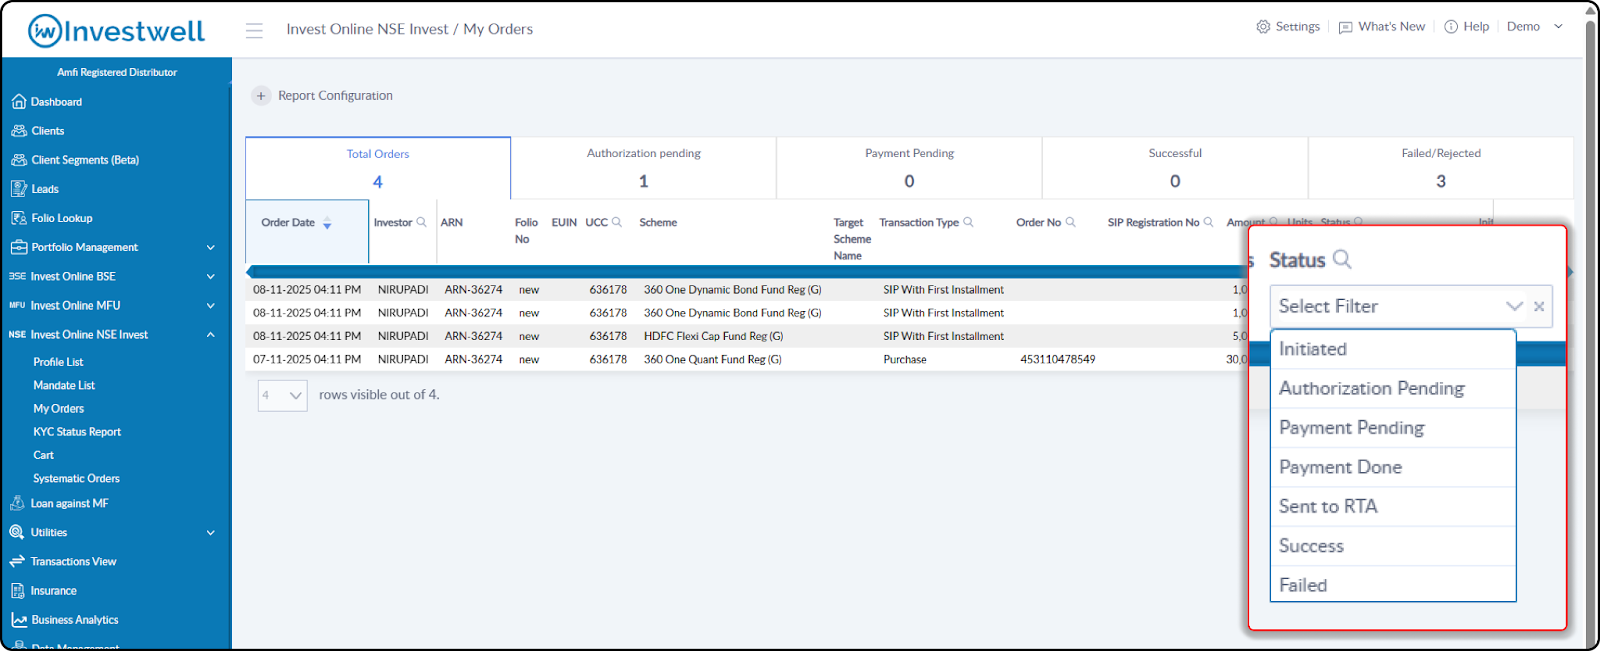Click the Scheme column header
This screenshot has height=651, width=1600.
pos(658,223)
